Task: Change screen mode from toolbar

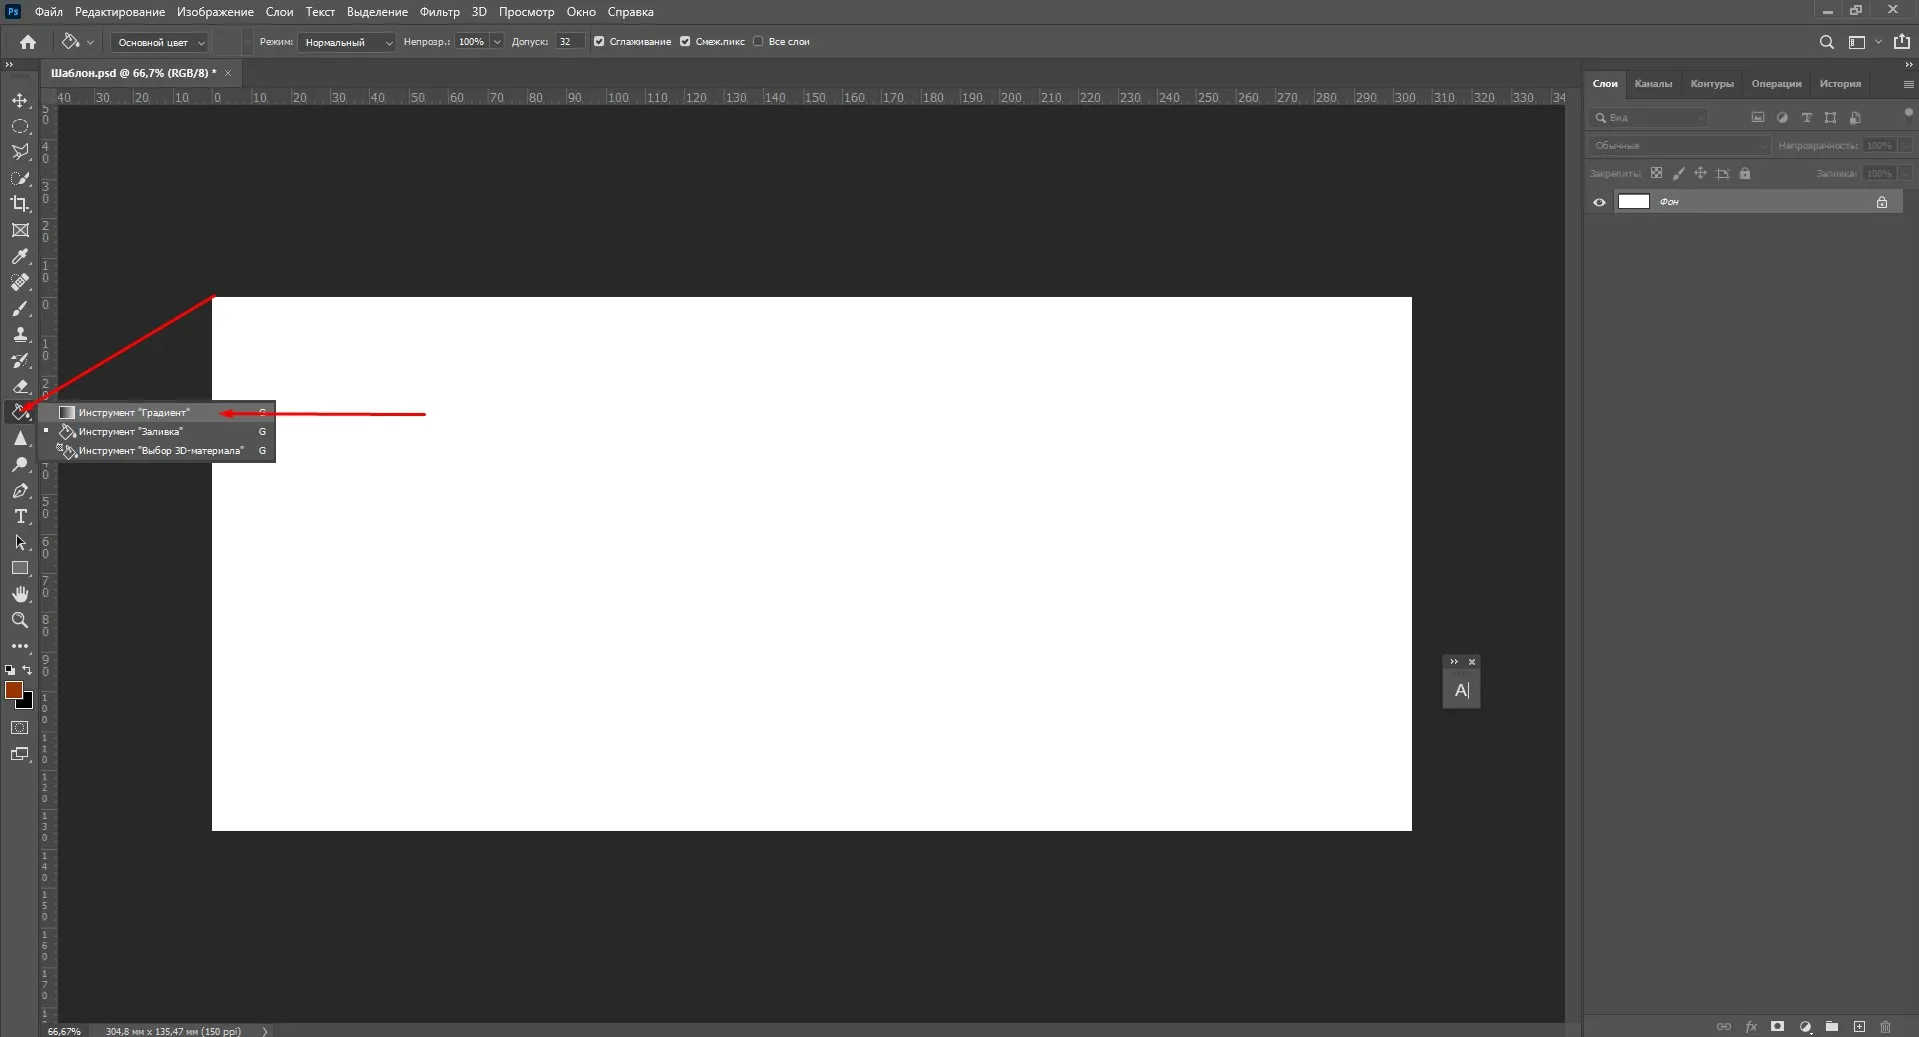Action: point(20,754)
